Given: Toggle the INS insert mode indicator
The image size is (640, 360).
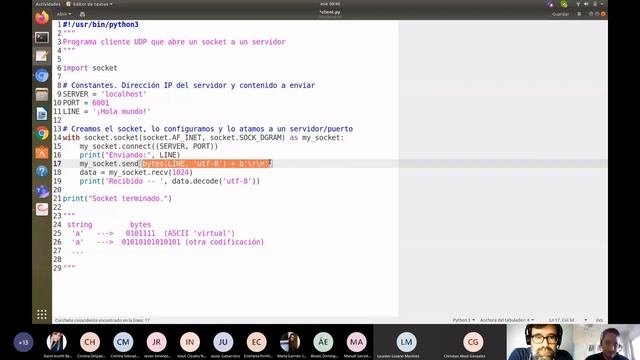Looking at the screenshot, I should 599,320.
